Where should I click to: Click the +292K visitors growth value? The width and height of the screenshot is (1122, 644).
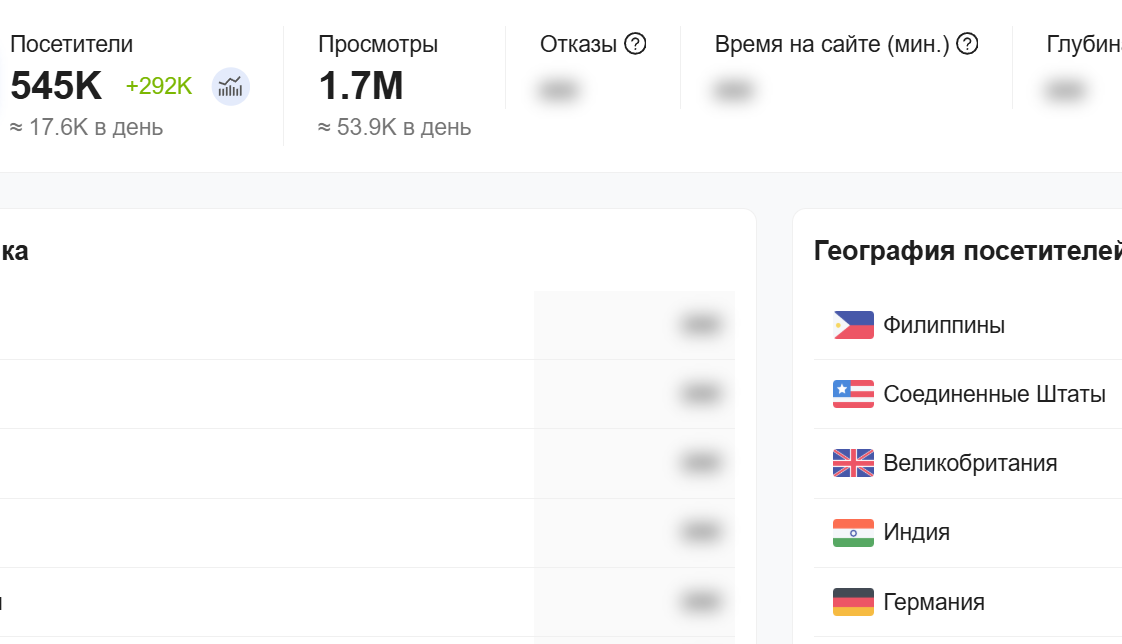click(x=158, y=87)
